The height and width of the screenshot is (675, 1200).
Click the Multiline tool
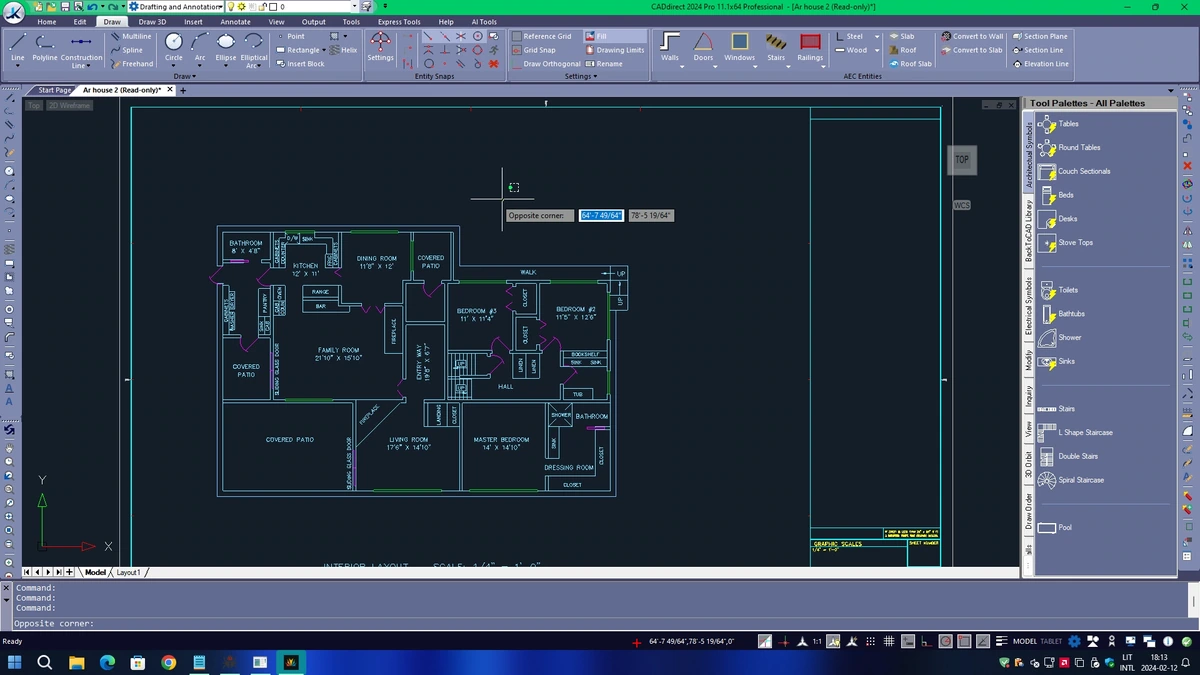pyautogui.click(x=130, y=36)
